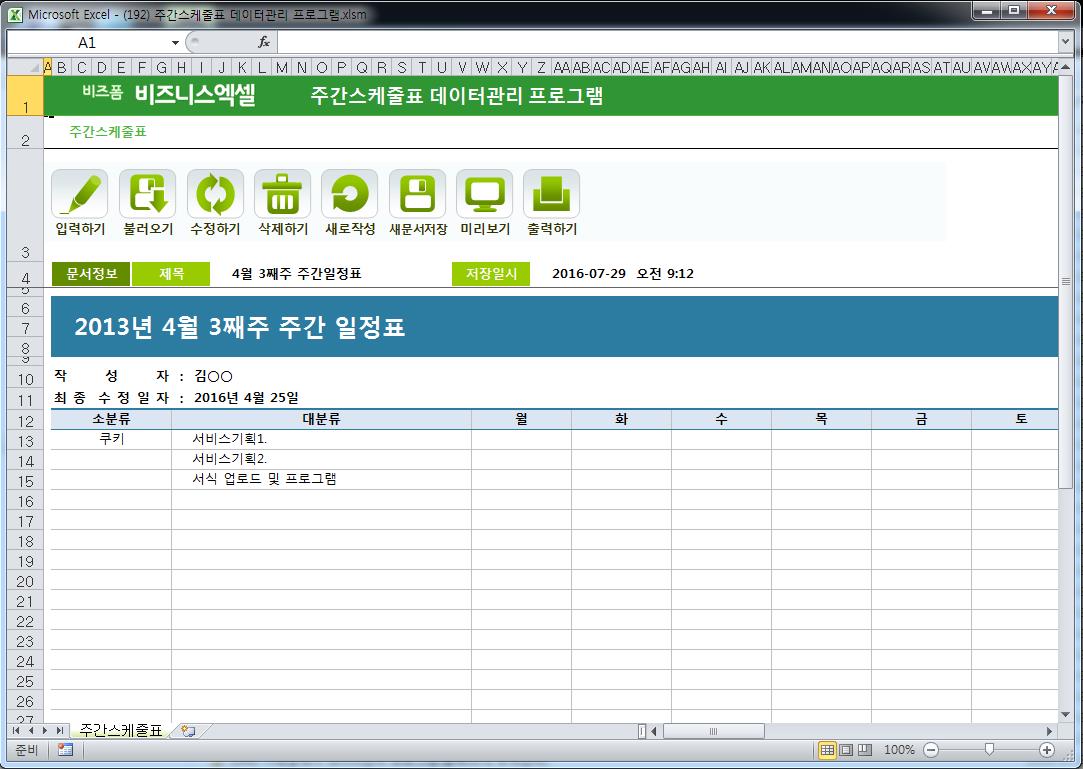Open the Name Box dropdown arrow
The image size is (1083, 769).
(x=175, y=43)
